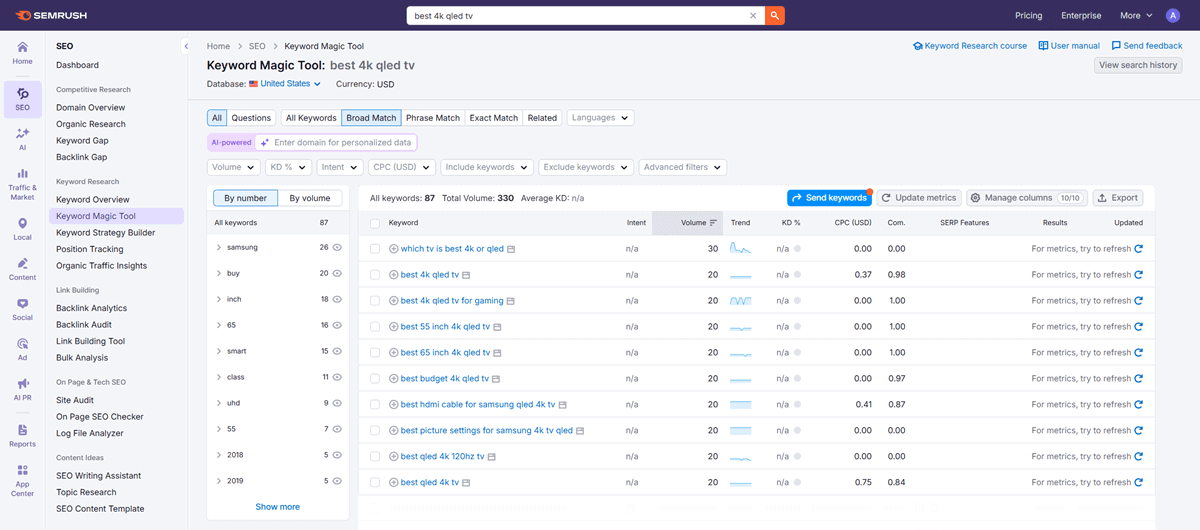Open the Reports section icon
1200x530 pixels.
[x=22, y=435]
